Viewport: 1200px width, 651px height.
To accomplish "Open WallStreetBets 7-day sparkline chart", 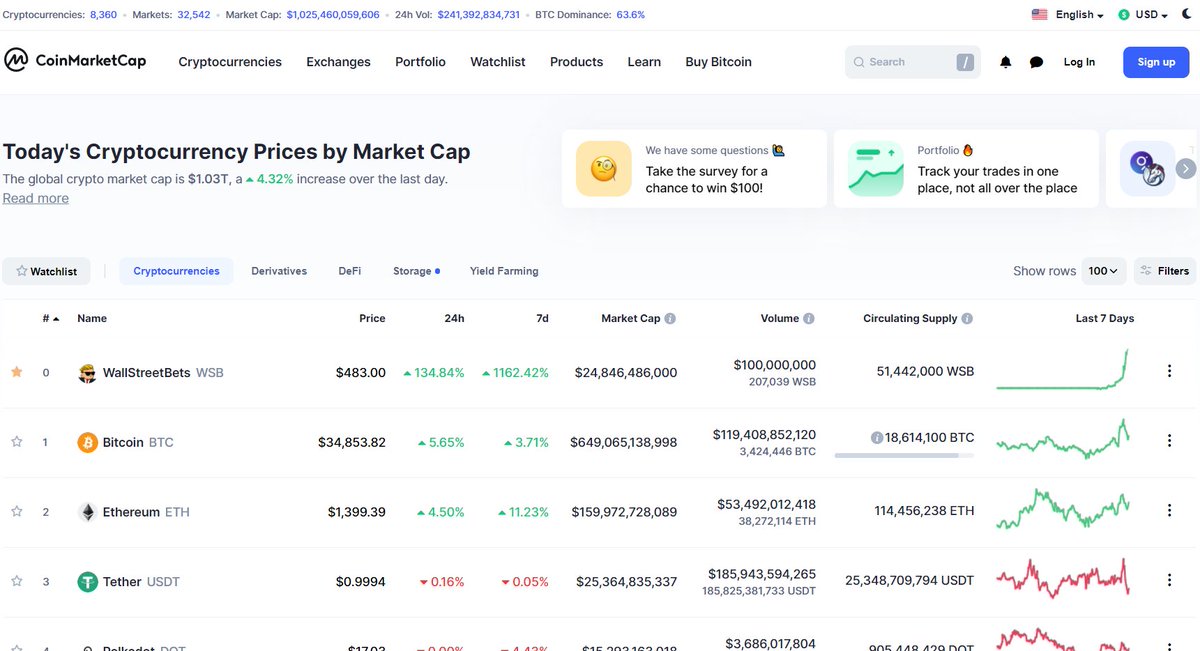I will tap(1062, 370).
